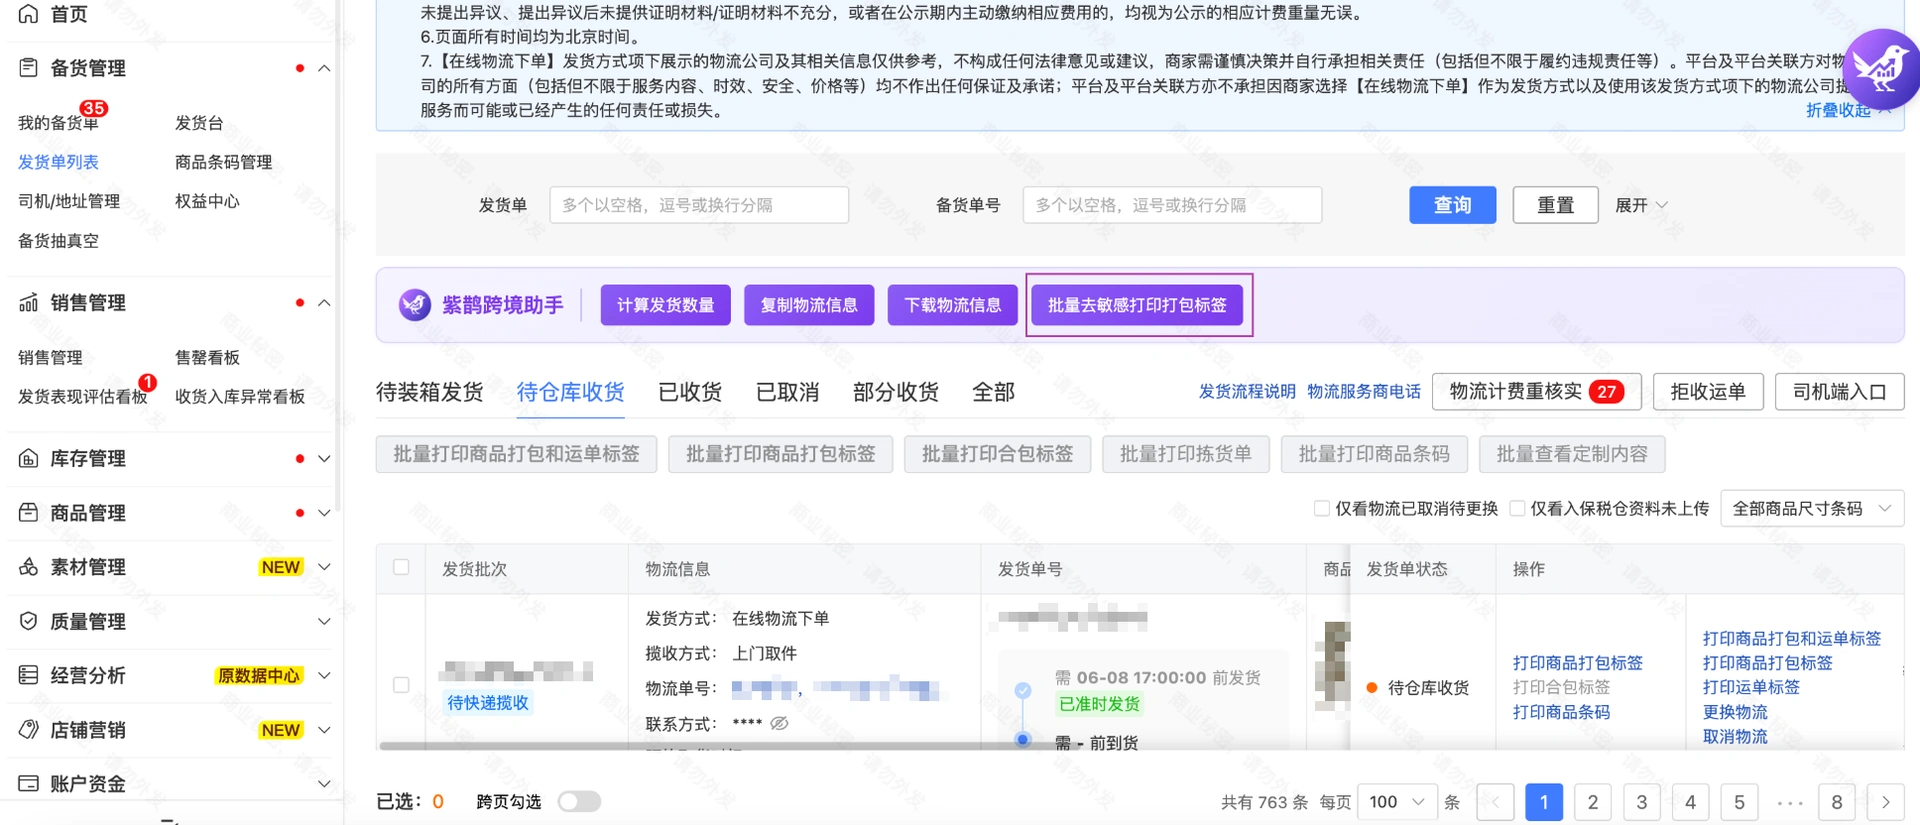
Task: Go to next page arrow
Action: point(1885,802)
